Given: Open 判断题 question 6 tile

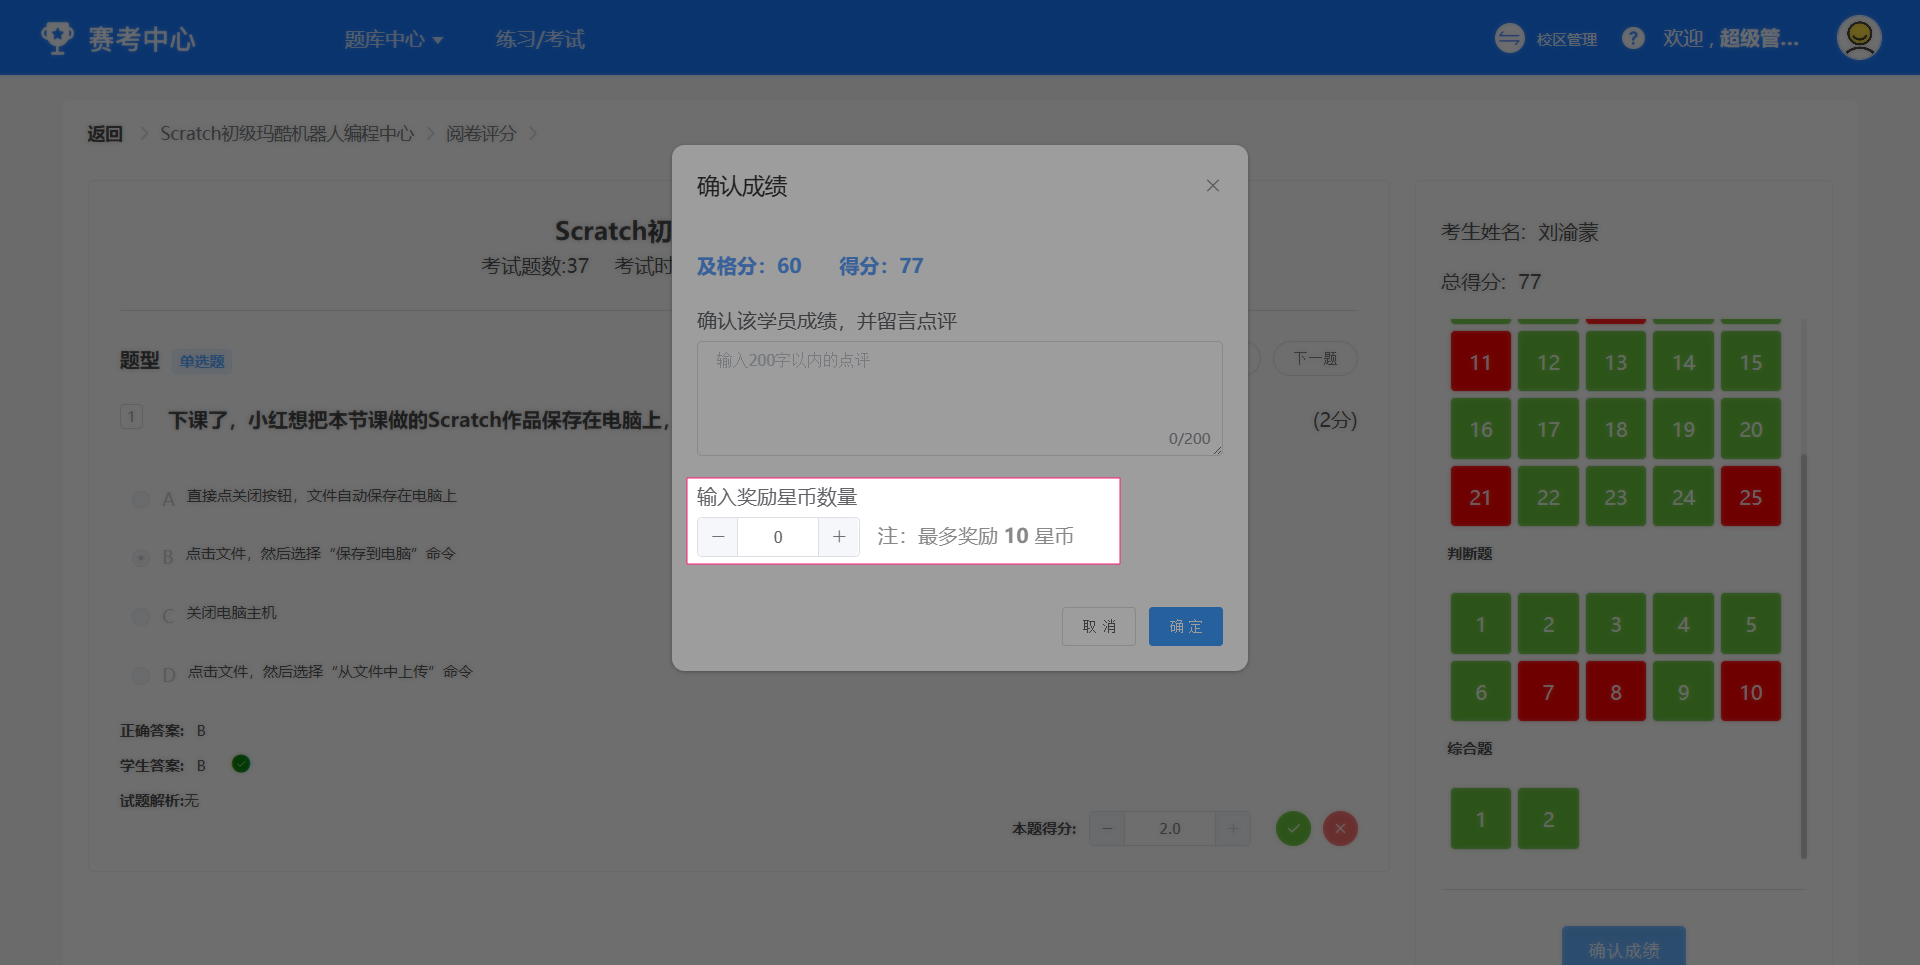Looking at the screenshot, I should pyautogui.click(x=1481, y=692).
